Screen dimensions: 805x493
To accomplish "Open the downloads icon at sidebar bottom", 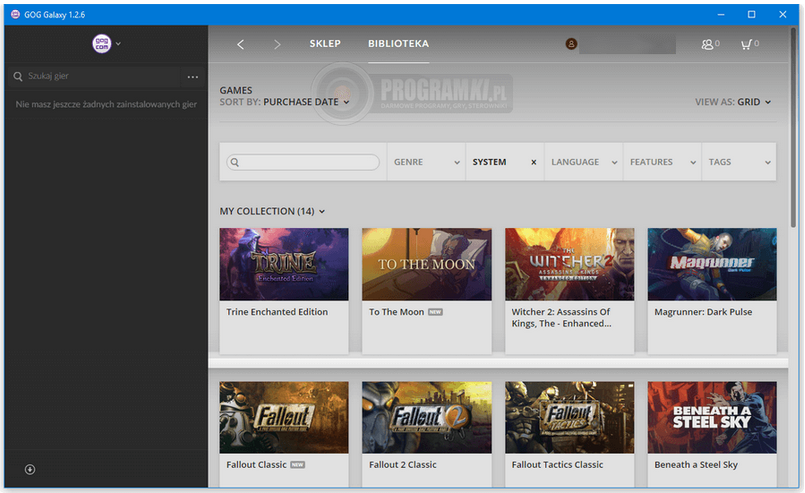I will 30,469.
